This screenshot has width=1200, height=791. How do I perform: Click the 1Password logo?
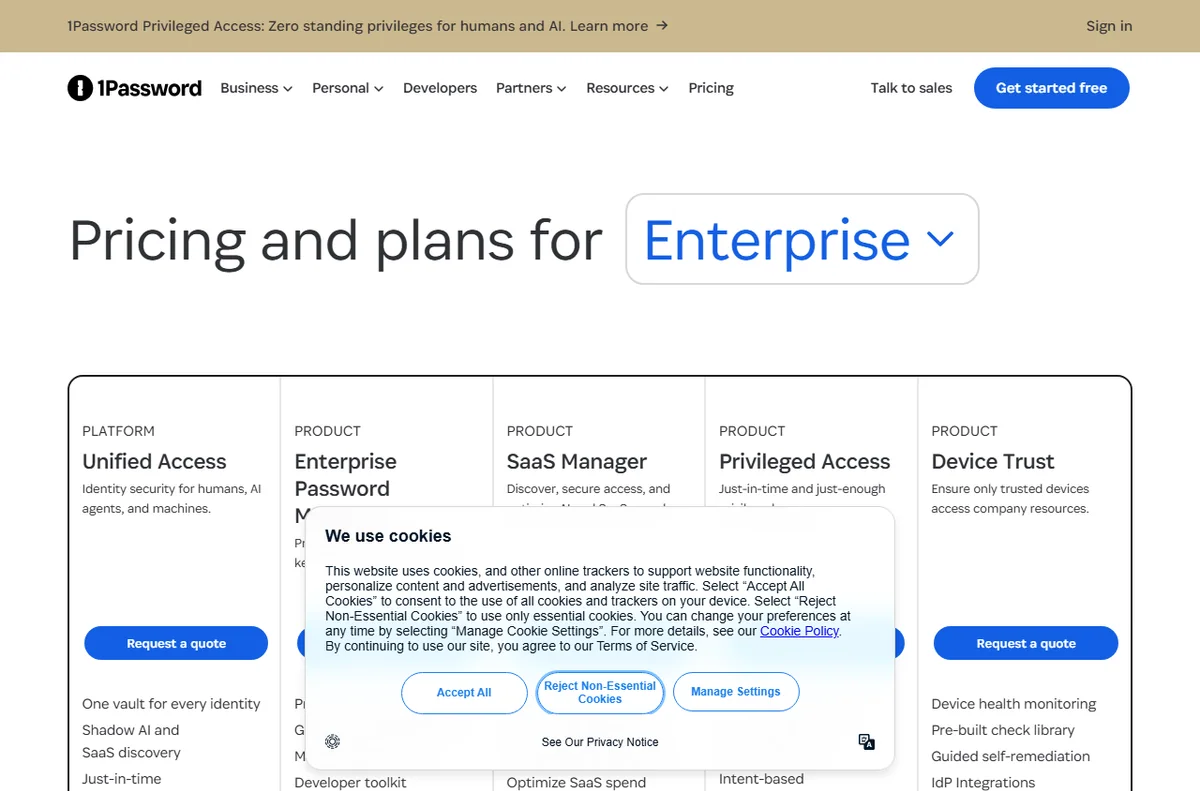[135, 88]
